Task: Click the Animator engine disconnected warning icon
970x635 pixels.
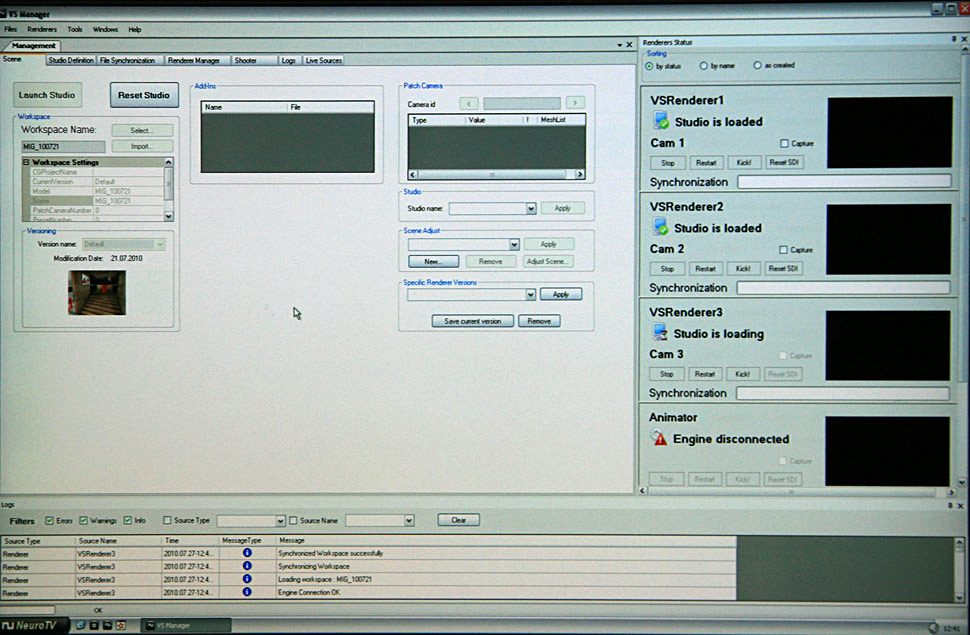Action: click(x=659, y=438)
